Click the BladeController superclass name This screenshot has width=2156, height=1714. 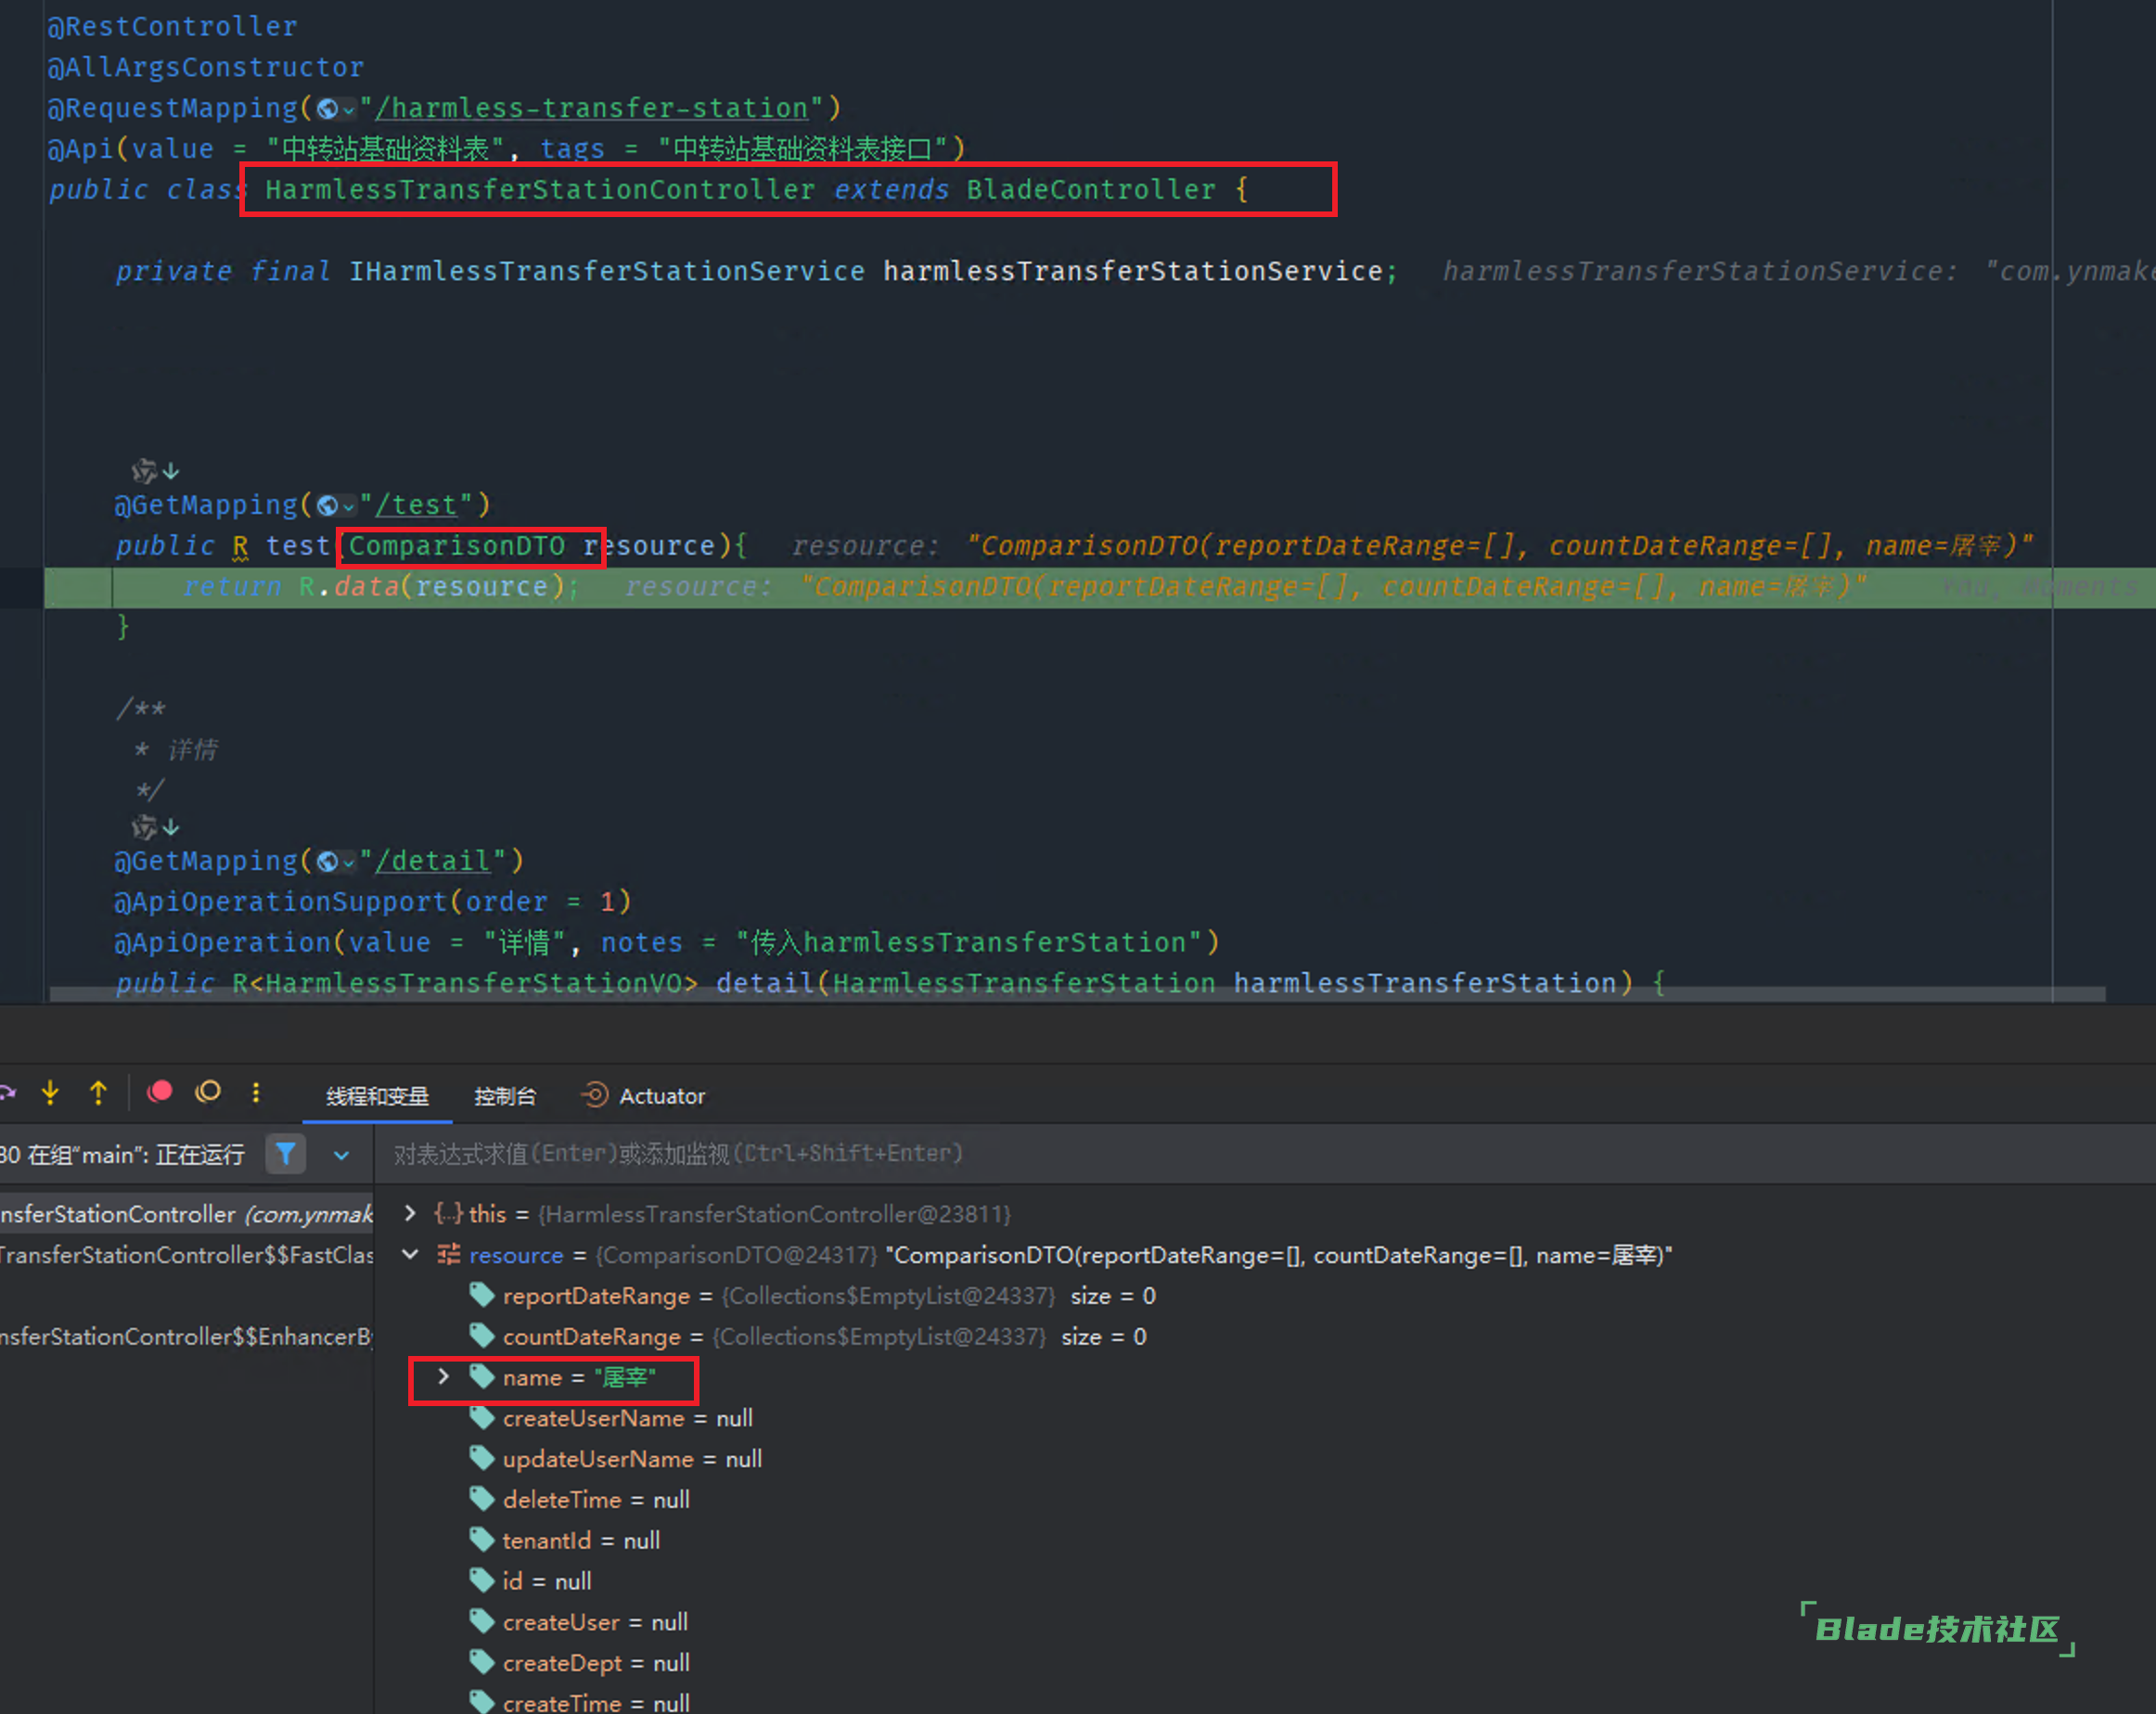1091,189
